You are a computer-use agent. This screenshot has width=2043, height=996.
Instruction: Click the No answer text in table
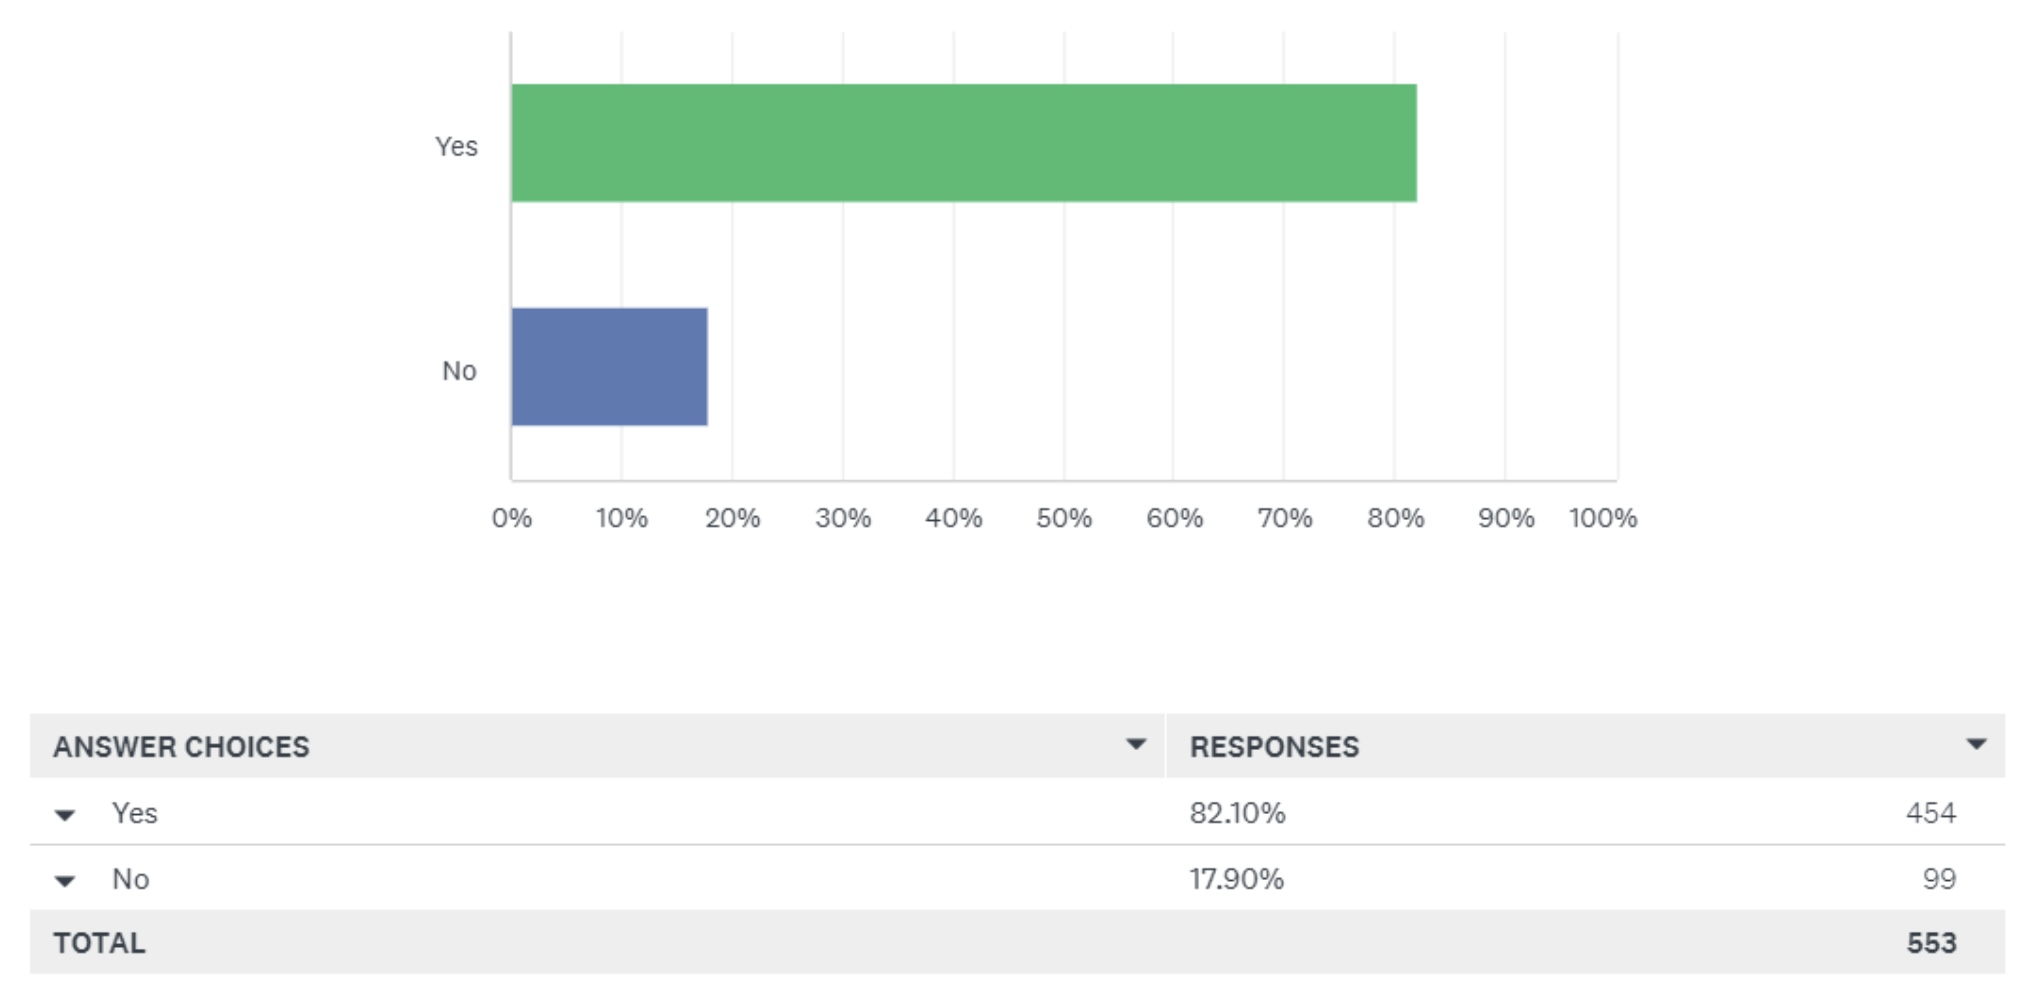click(130, 879)
